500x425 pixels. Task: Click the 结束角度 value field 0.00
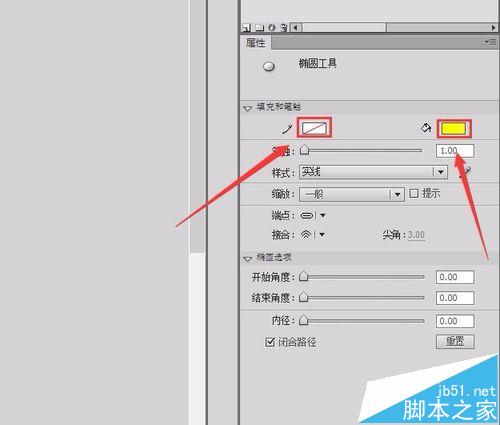pyautogui.click(x=455, y=298)
